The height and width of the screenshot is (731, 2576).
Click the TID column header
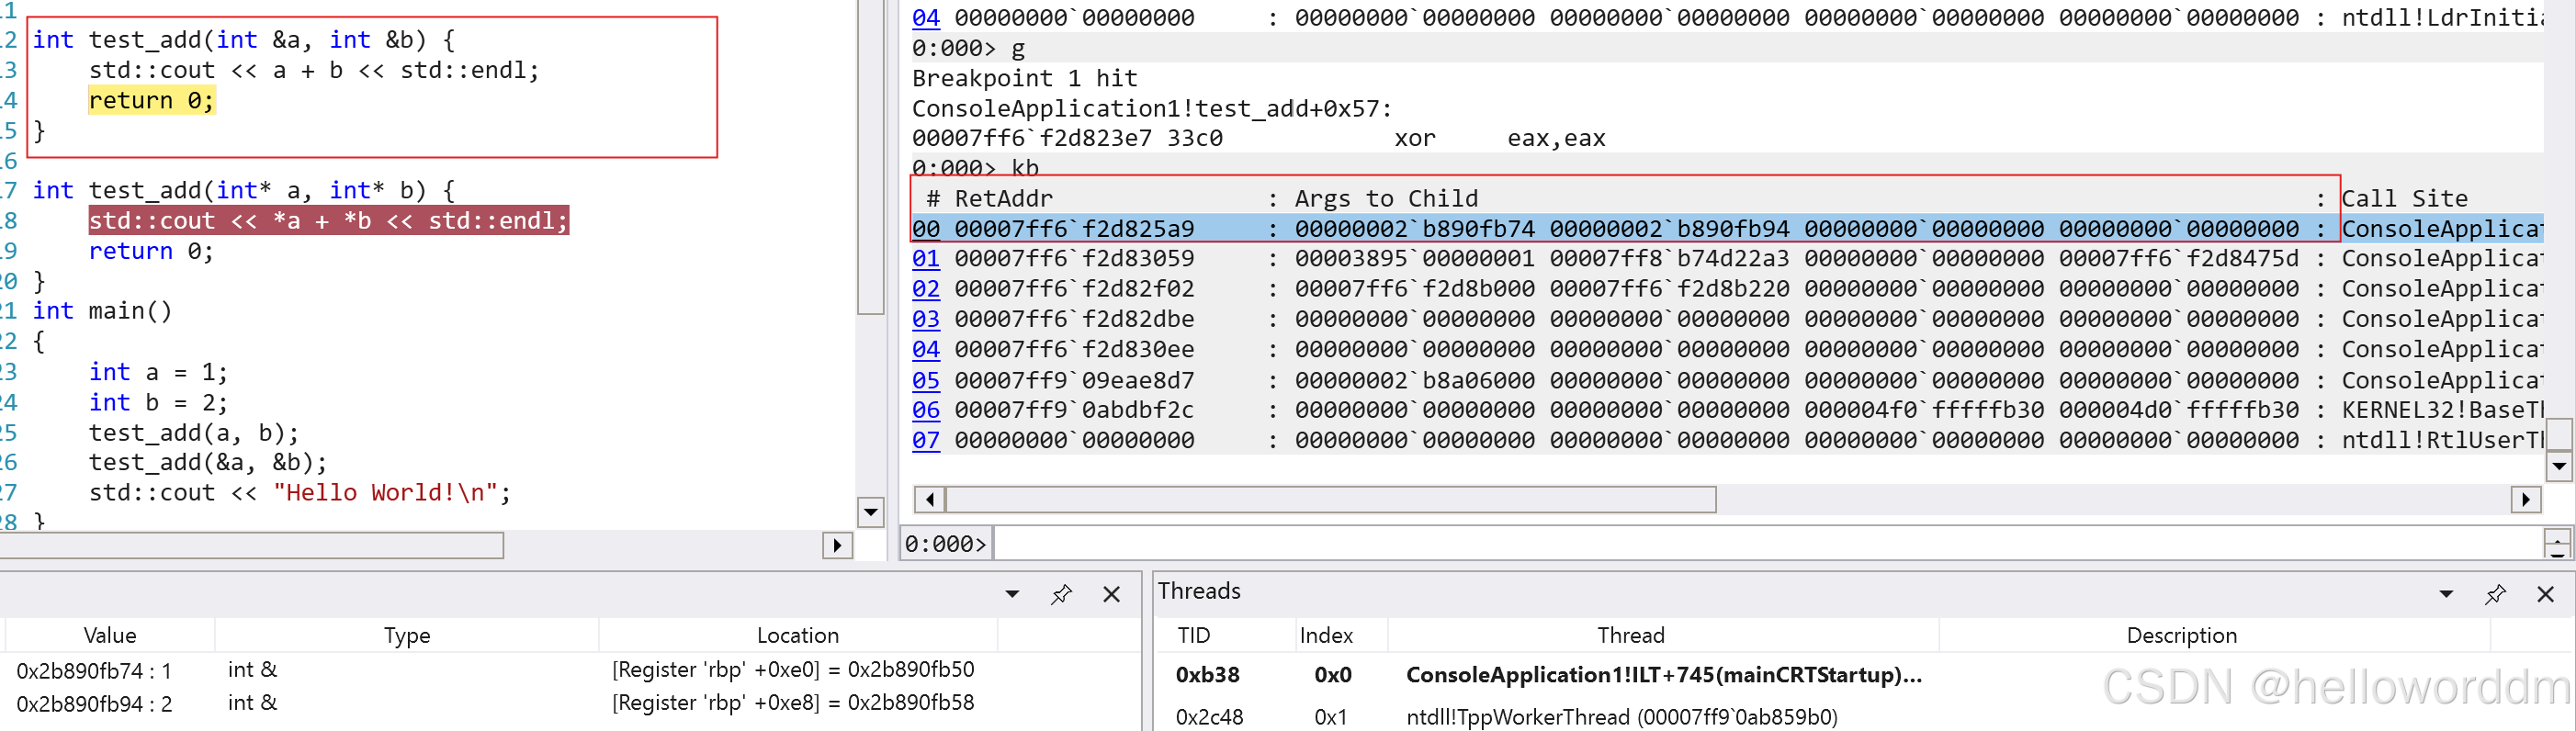click(1194, 635)
